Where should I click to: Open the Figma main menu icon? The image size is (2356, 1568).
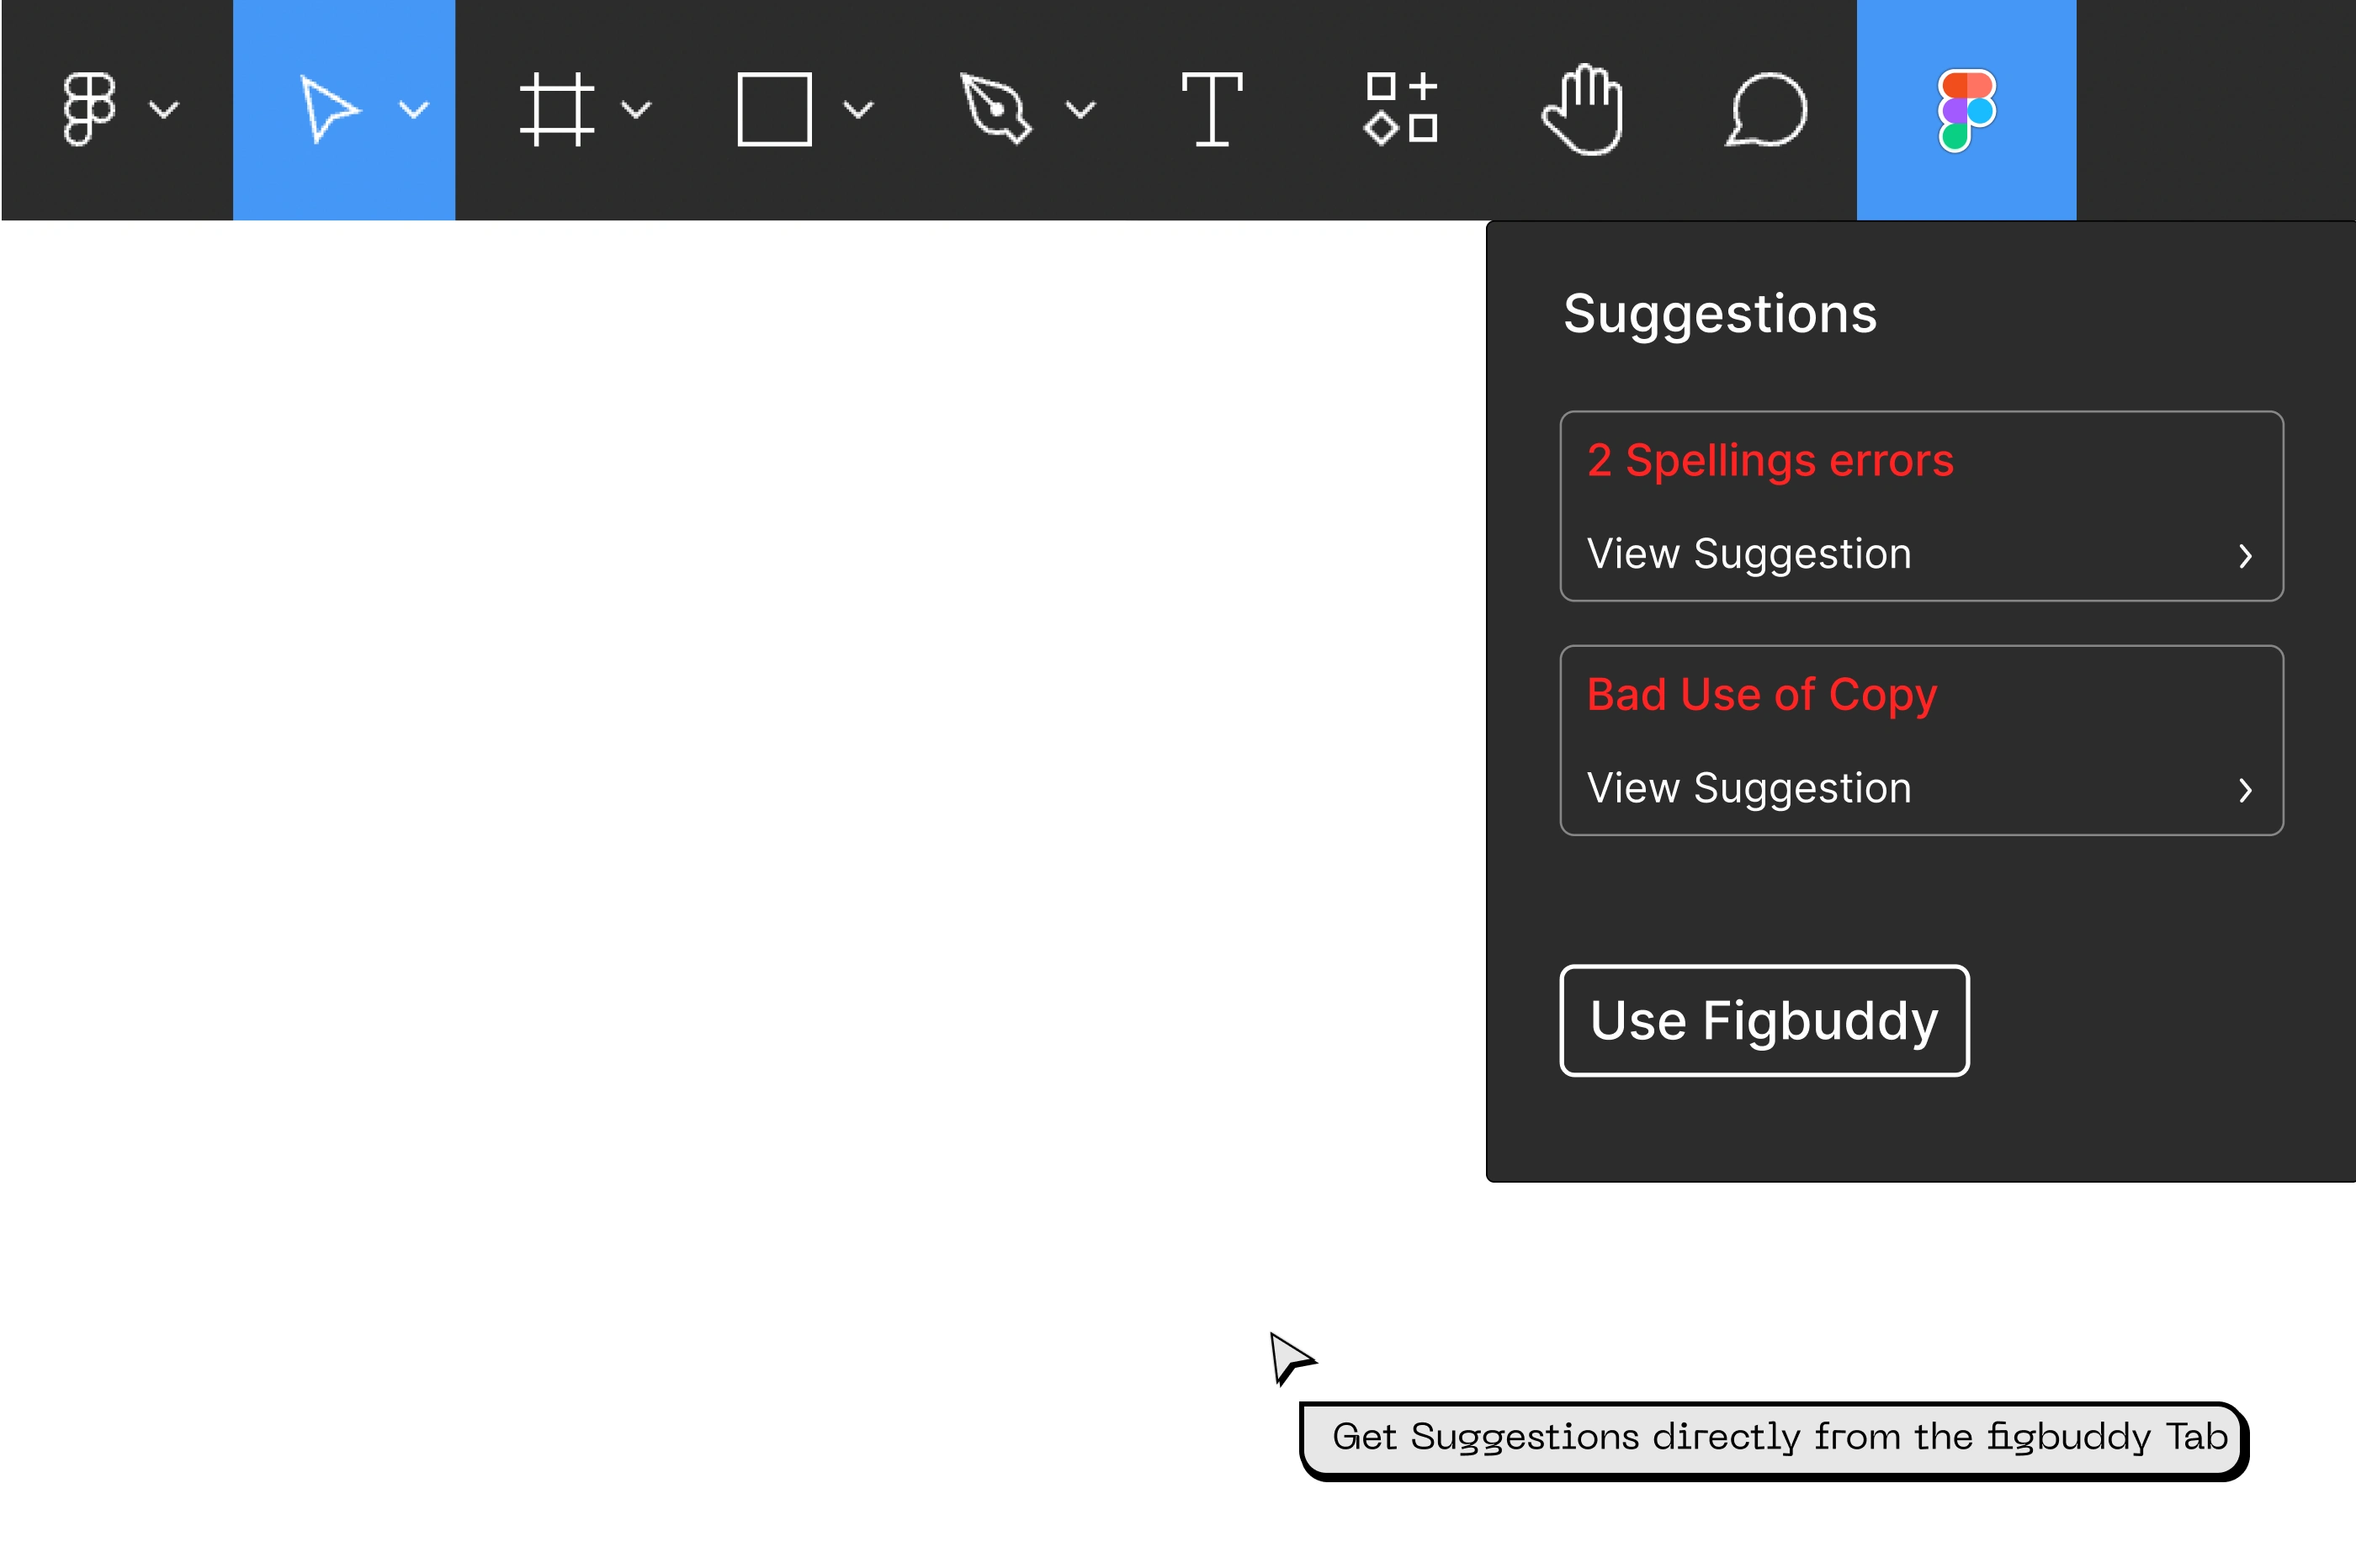point(89,109)
